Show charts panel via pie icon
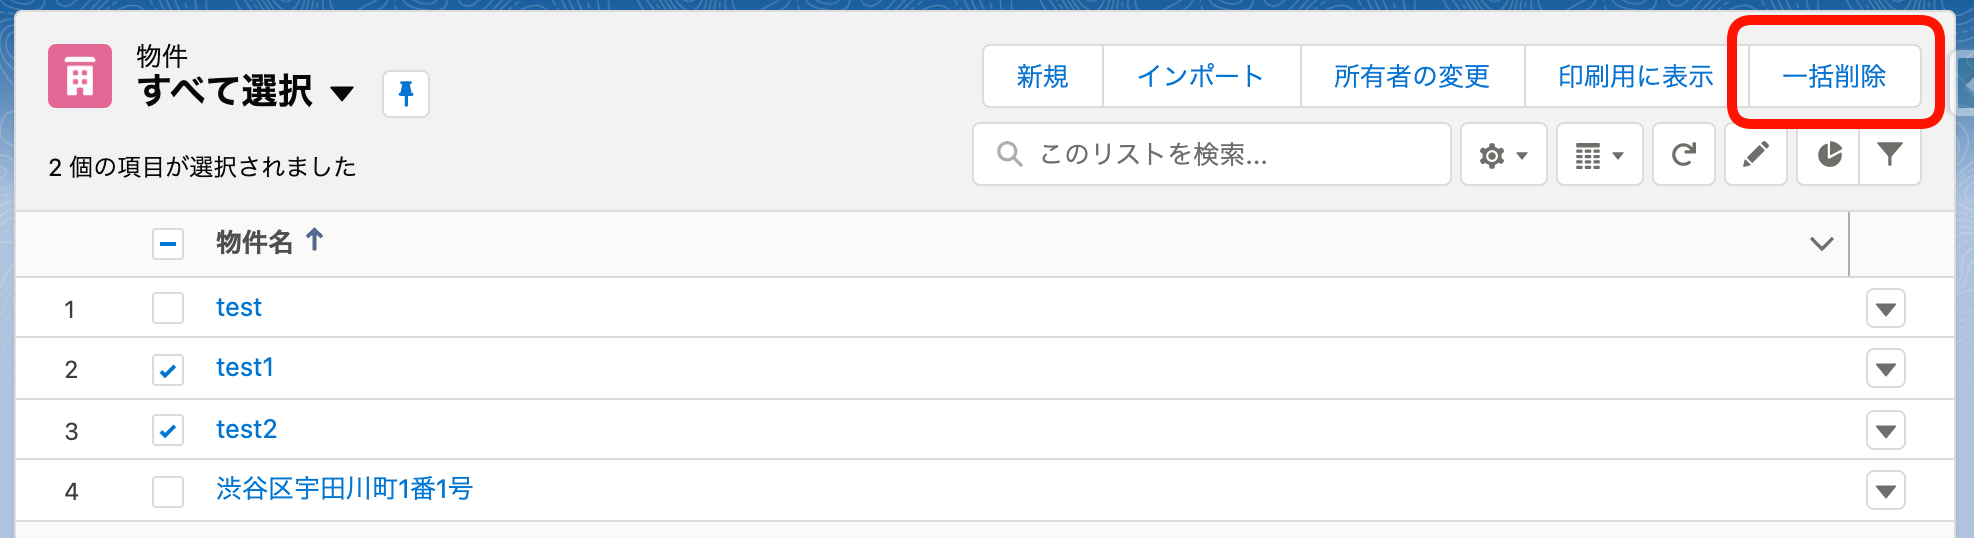This screenshot has height=538, width=1974. point(1829,155)
